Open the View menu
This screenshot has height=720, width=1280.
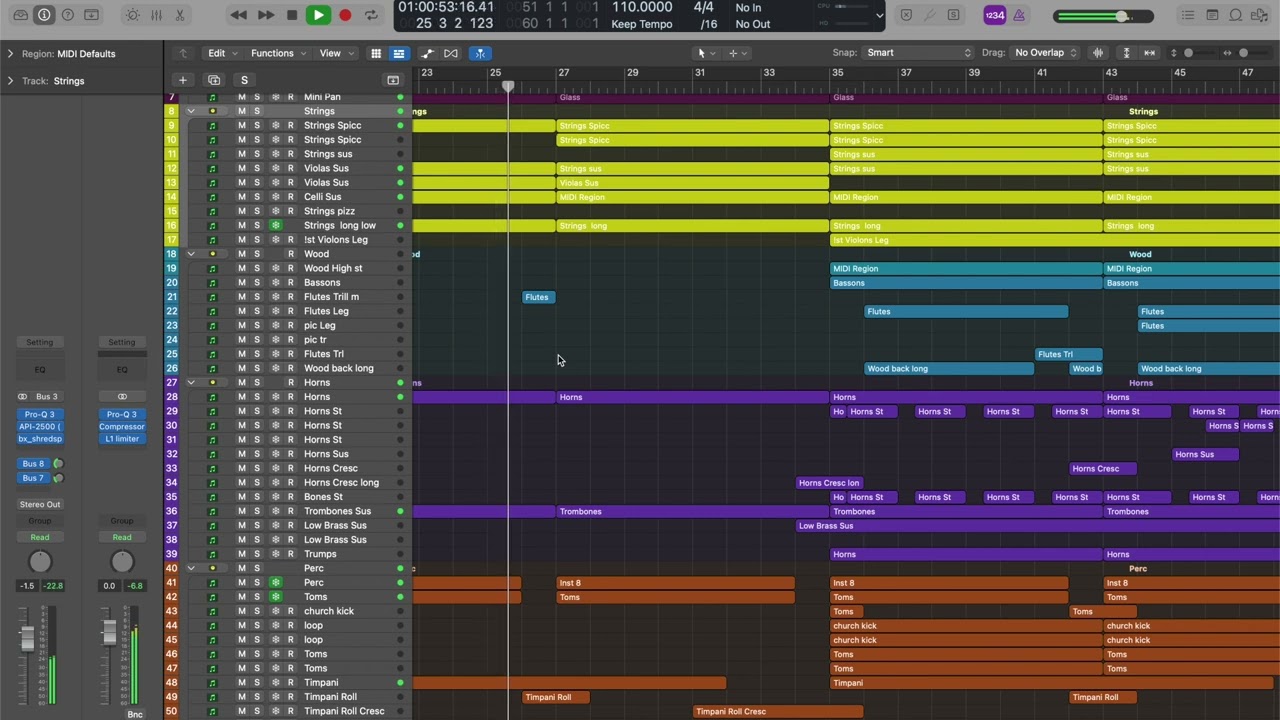click(335, 53)
